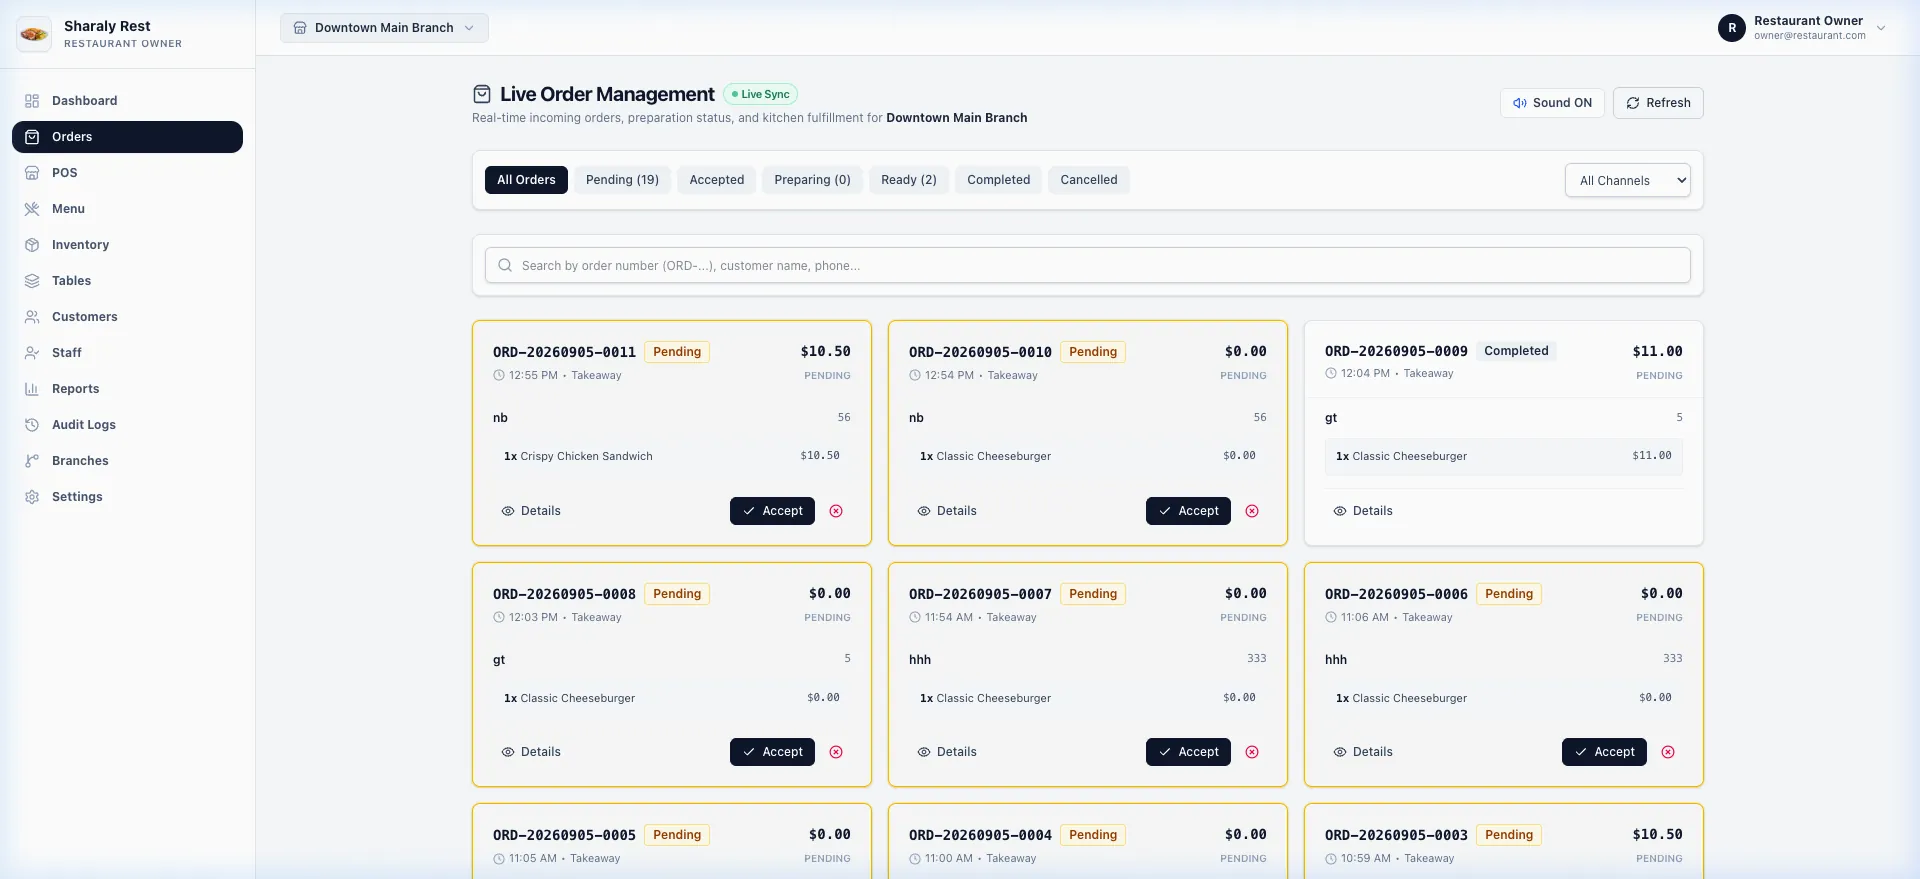
Task: Accept order ORD-20260905-0006
Action: coord(1604,752)
